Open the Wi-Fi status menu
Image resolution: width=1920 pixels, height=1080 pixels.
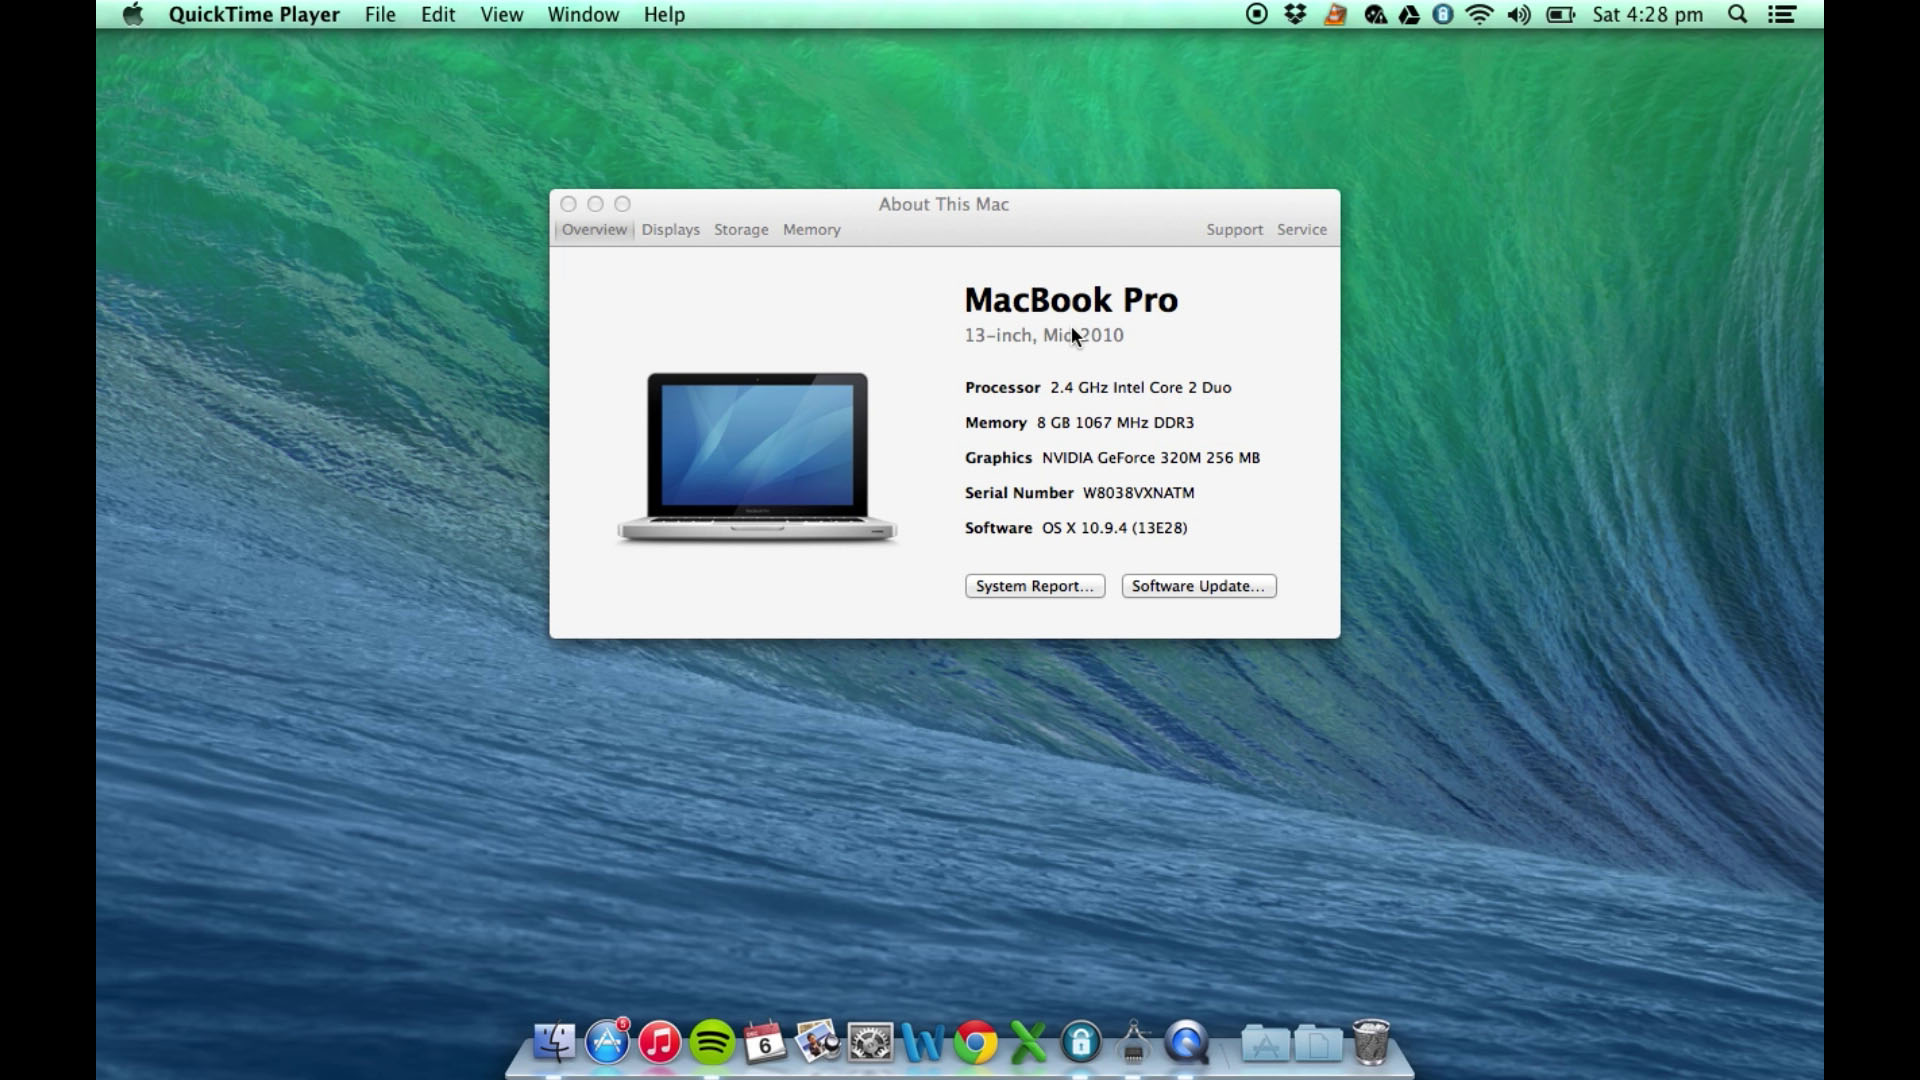tap(1480, 14)
